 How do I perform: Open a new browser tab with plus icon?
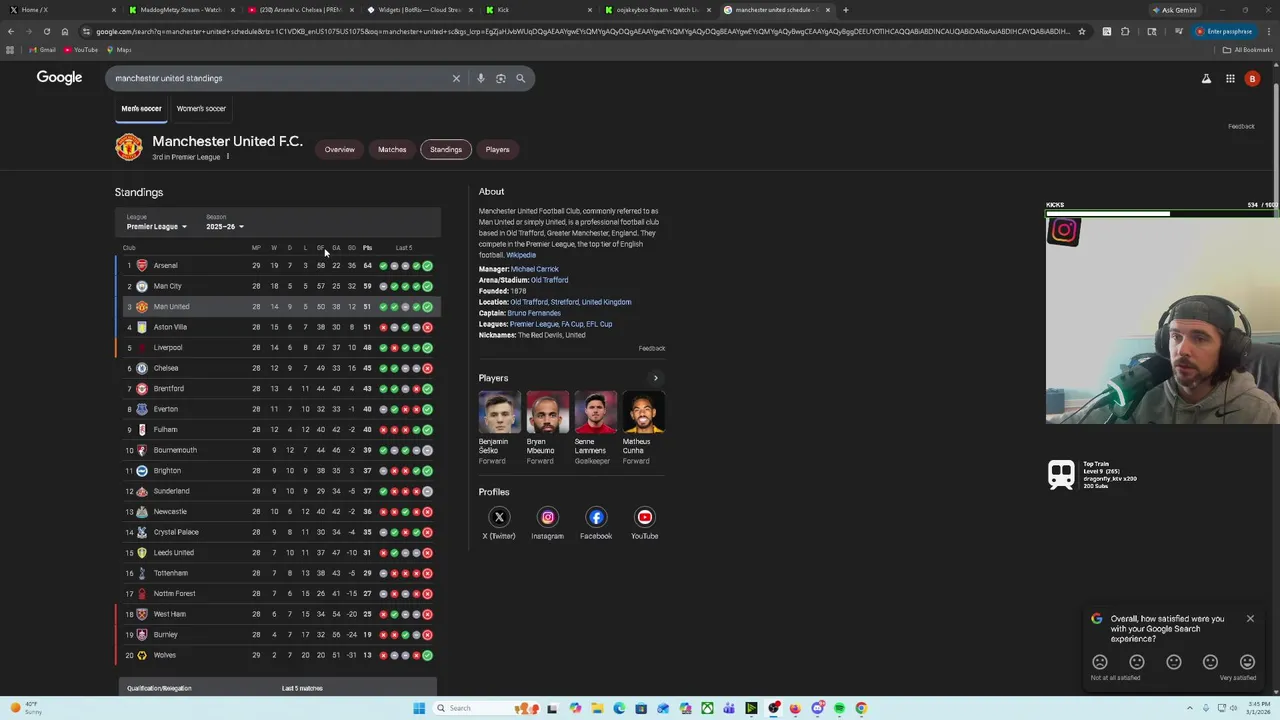(846, 10)
